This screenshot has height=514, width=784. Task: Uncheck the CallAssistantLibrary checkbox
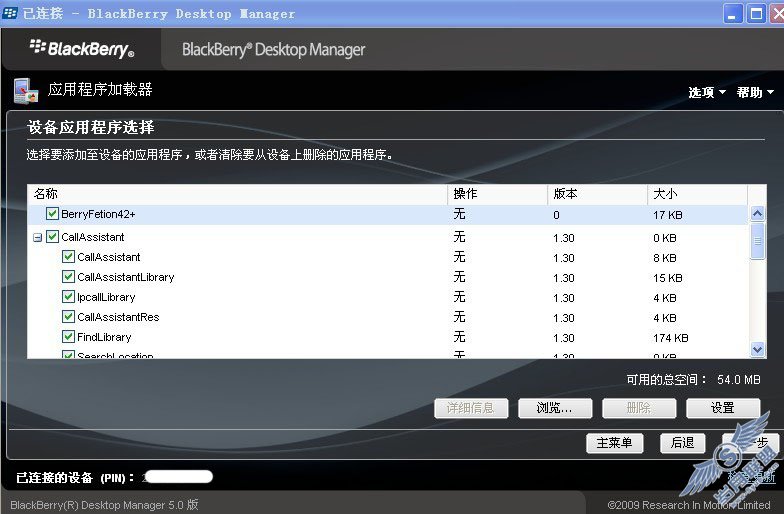pos(68,276)
